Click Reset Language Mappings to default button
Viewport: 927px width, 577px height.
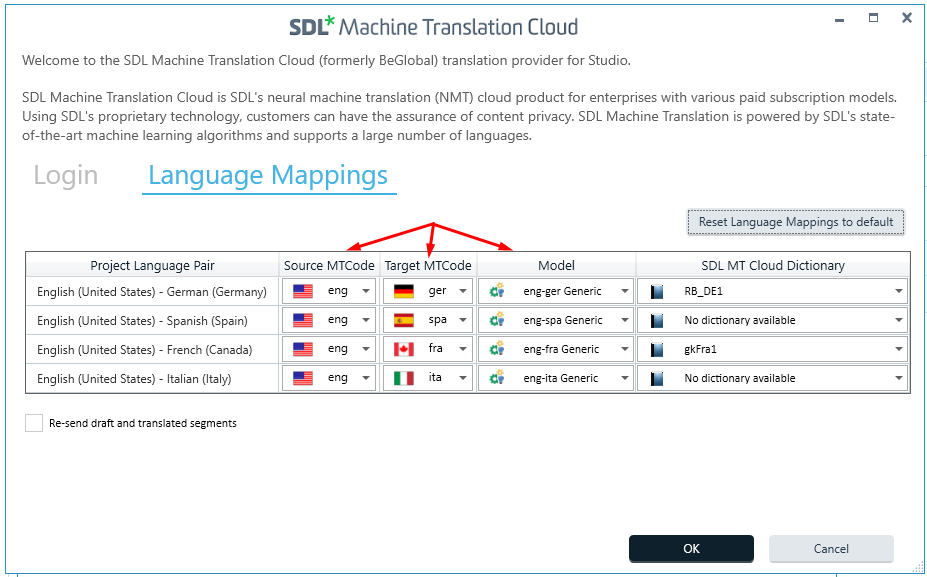click(x=796, y=222)
